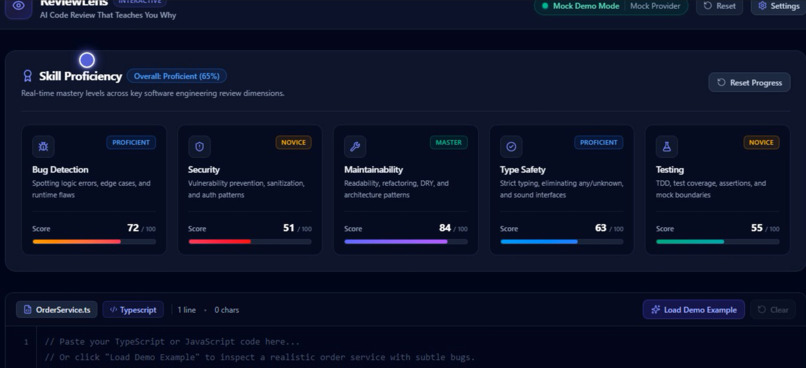Click the Type Safety card title

coord(523,170)
